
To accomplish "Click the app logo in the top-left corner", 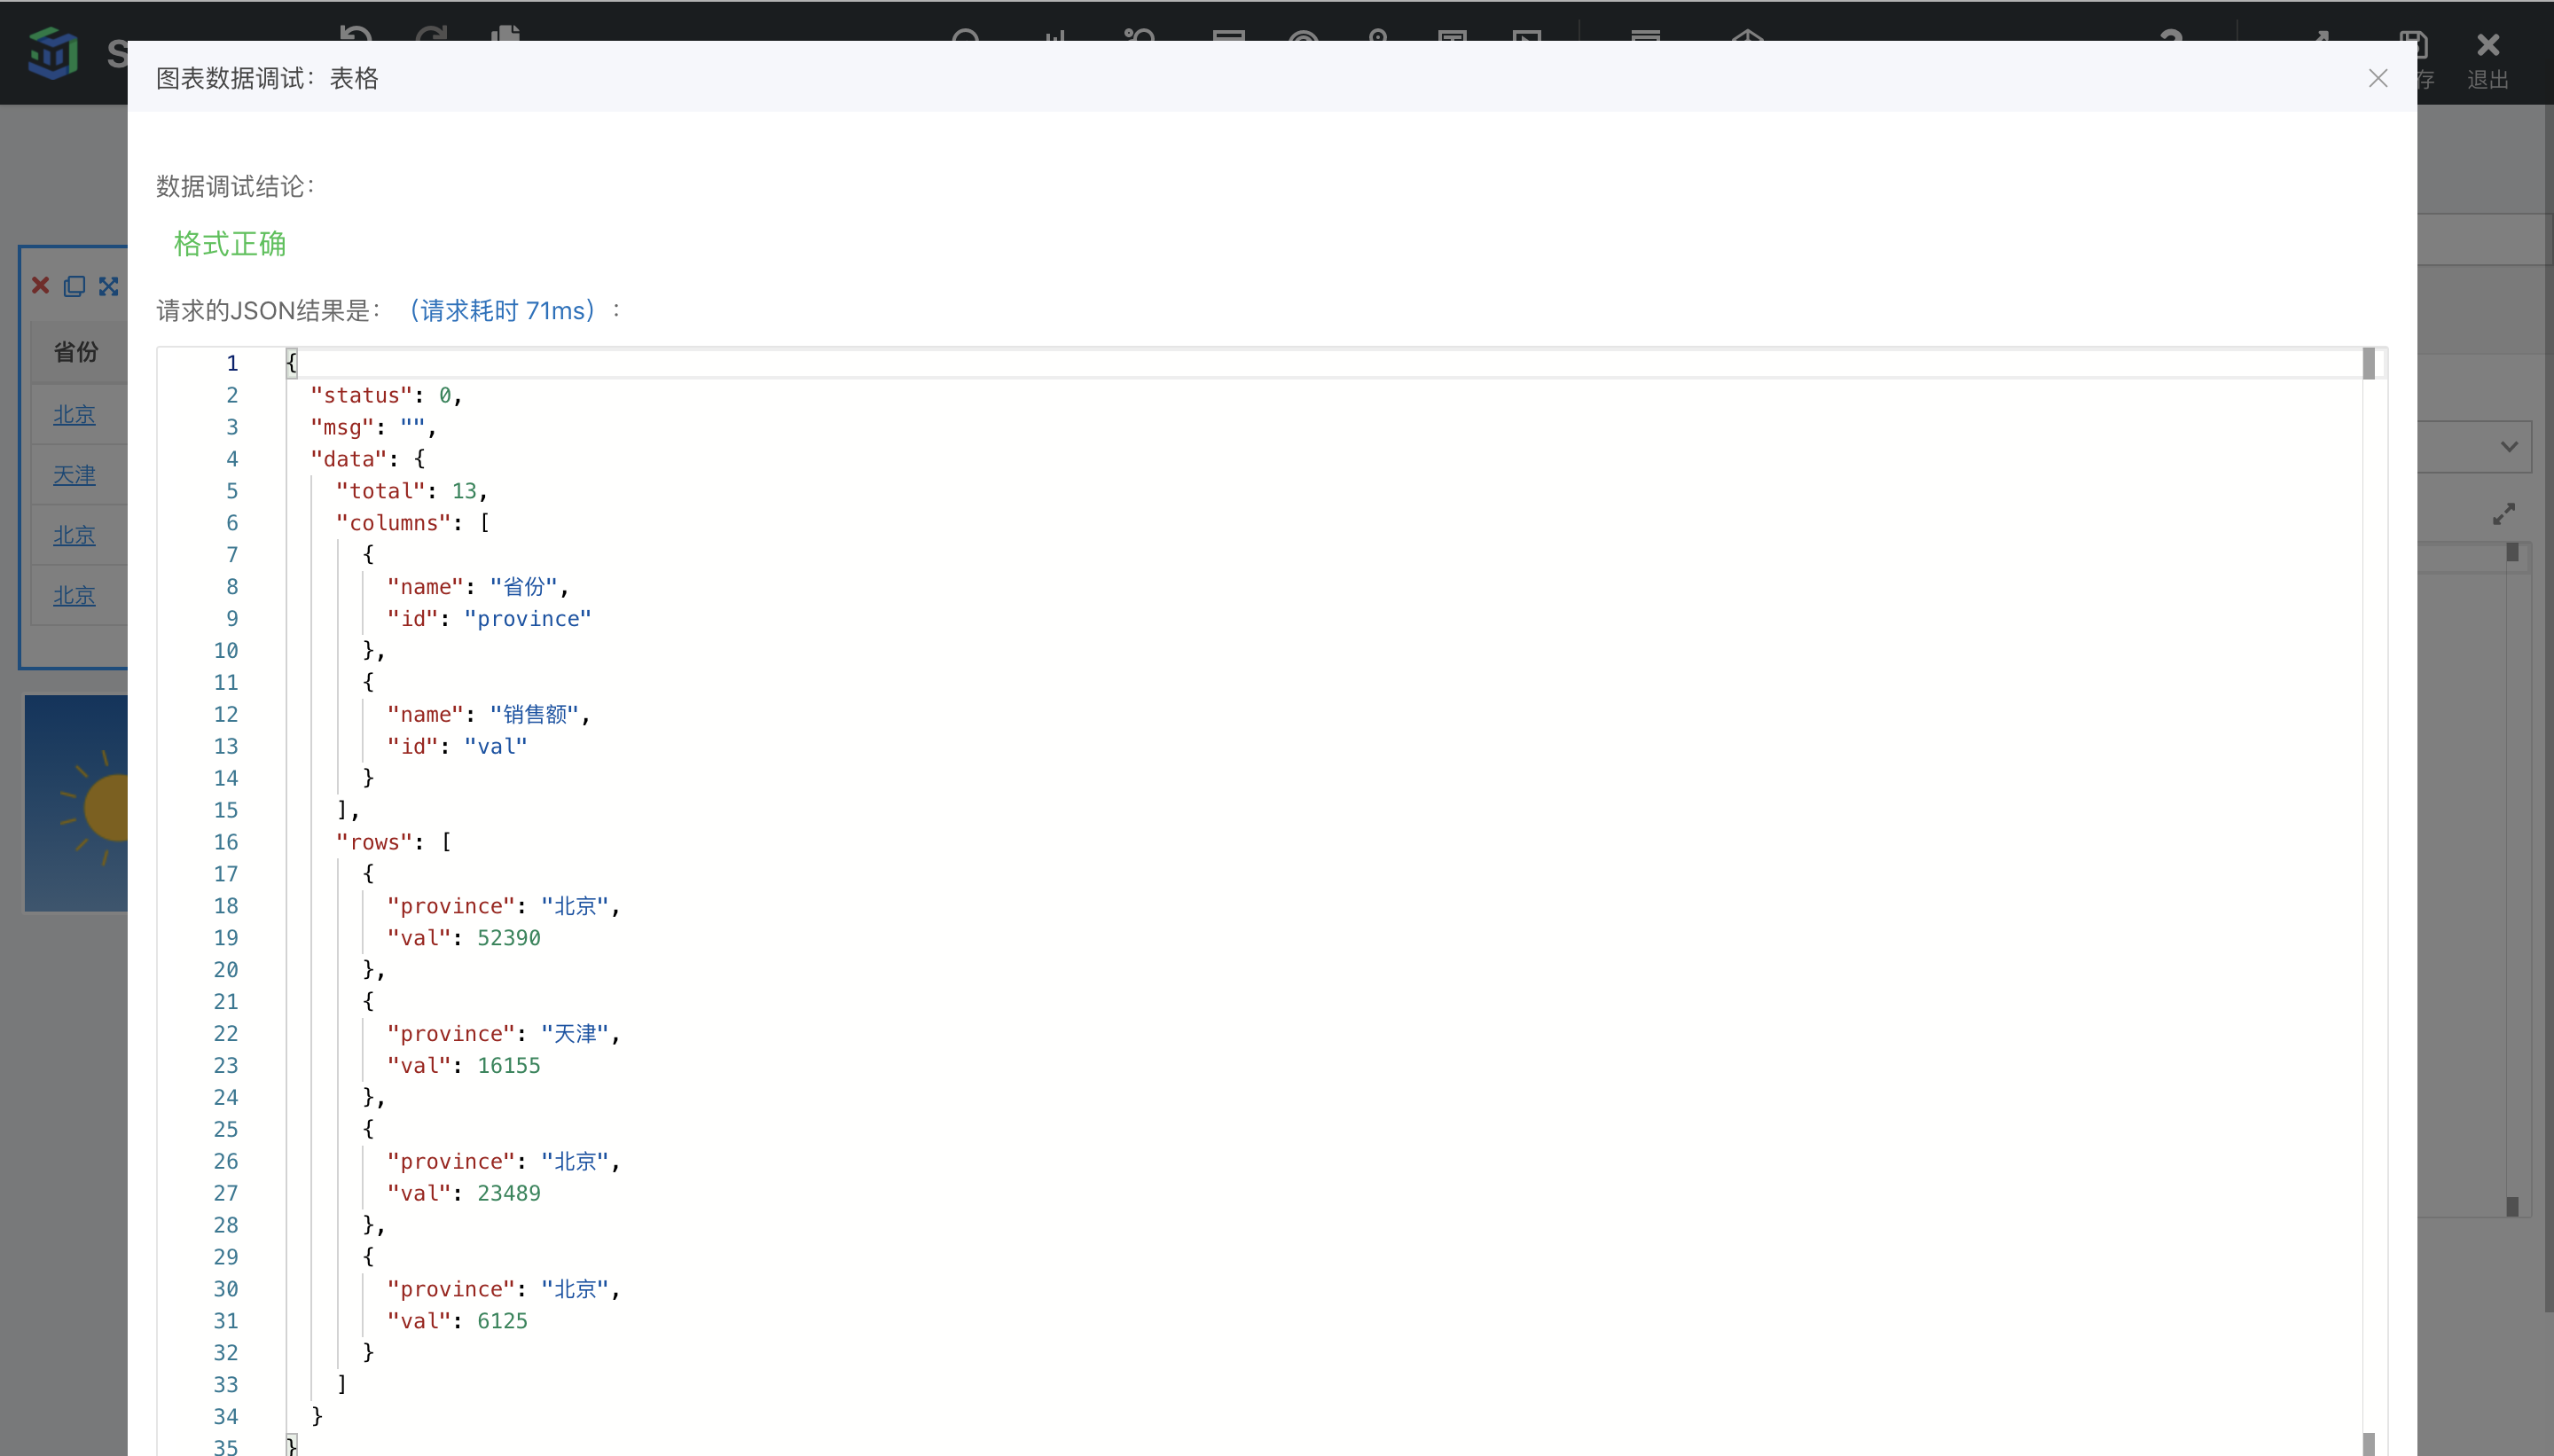I will pyautogui.click(x=52, y=53).
